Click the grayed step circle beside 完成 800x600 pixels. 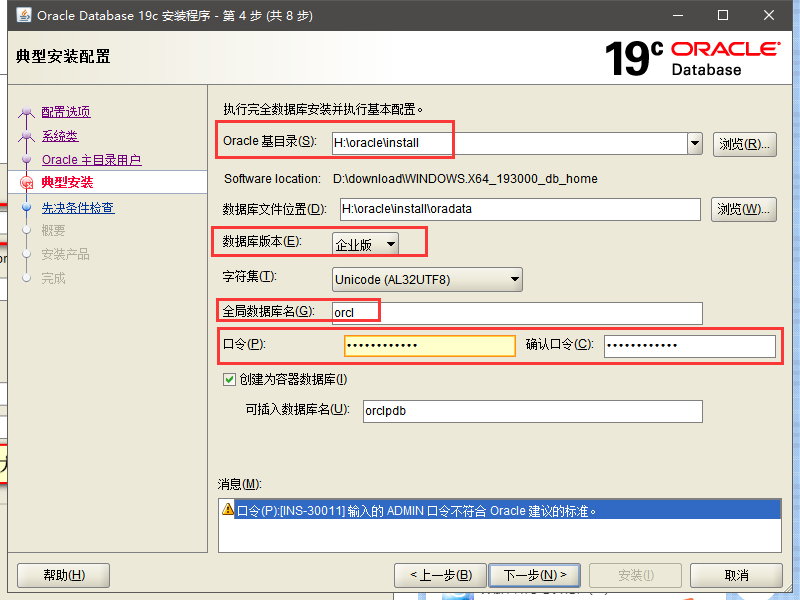(x=26, y=277)
